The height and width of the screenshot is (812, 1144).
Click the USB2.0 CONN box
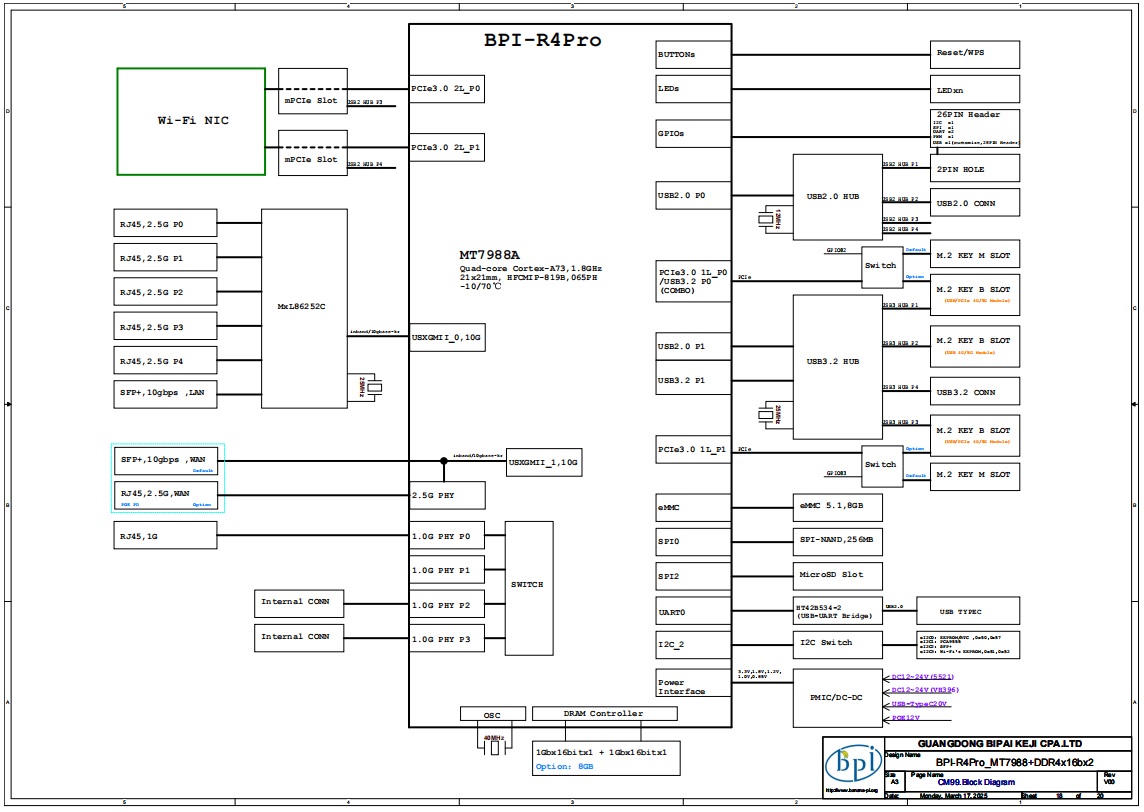click(974, 203)
